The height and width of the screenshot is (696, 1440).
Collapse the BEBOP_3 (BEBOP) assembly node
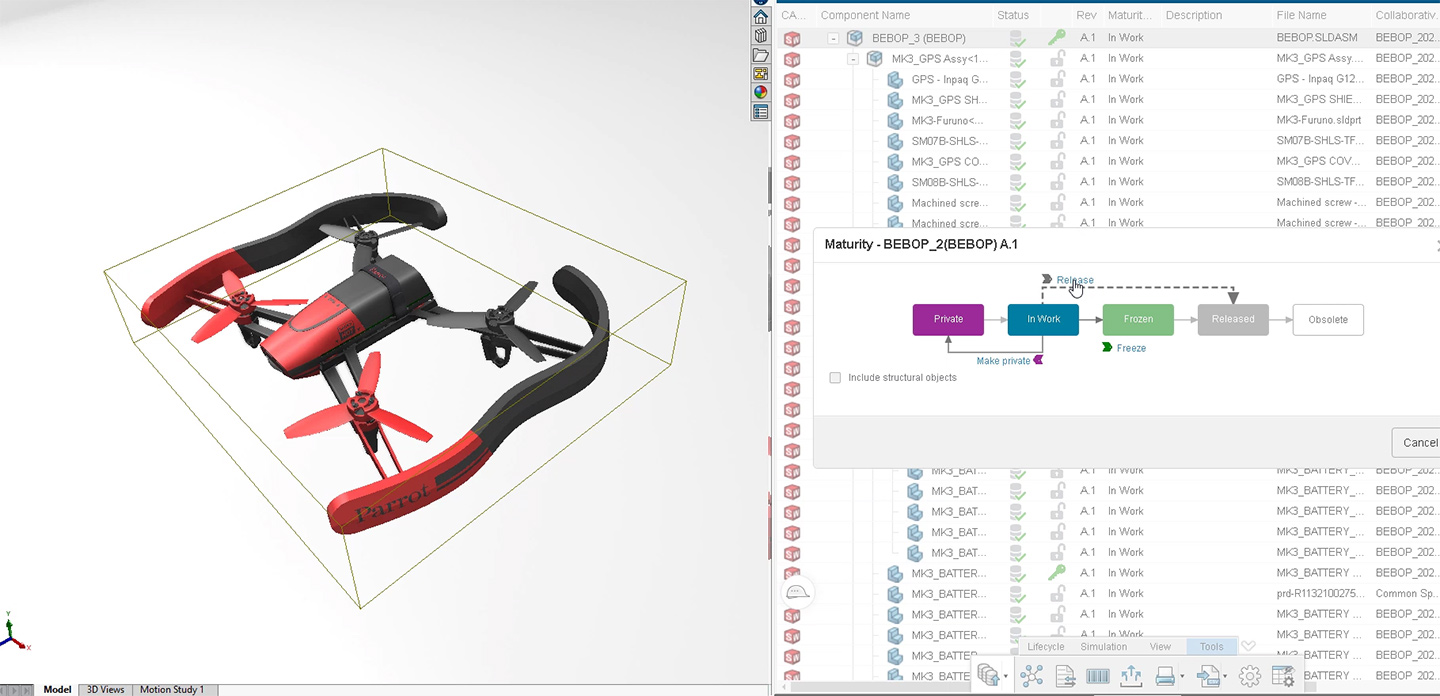click(833, 37)
